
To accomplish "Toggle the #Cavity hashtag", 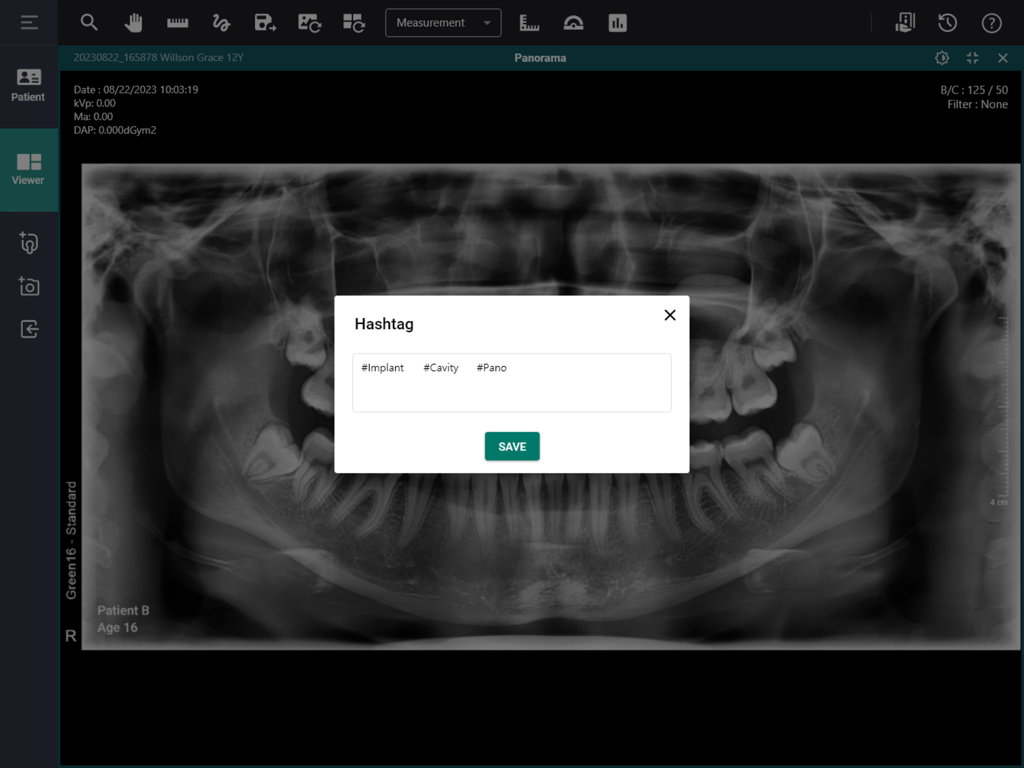I will click(440, 367).
